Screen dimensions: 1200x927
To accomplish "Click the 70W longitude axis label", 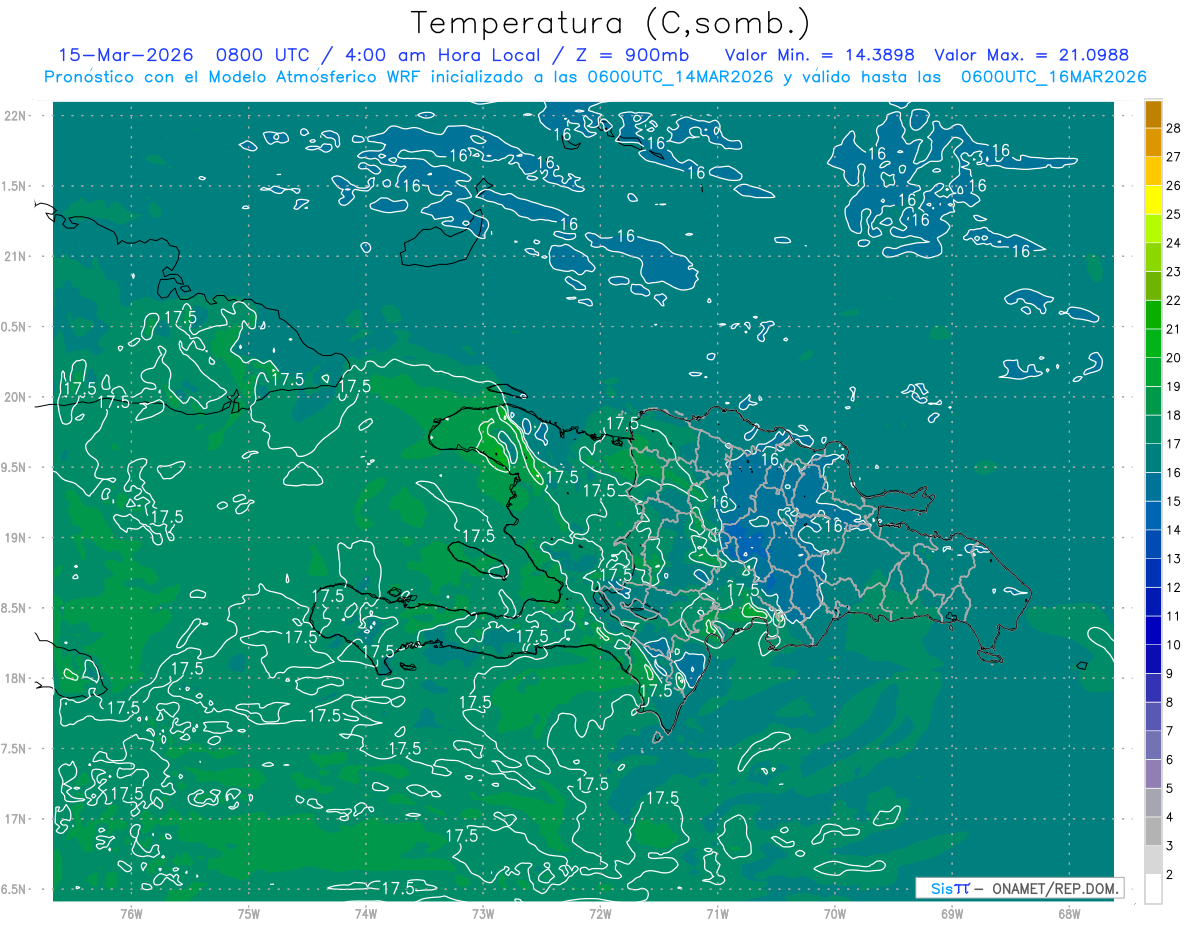I will 835,914.
